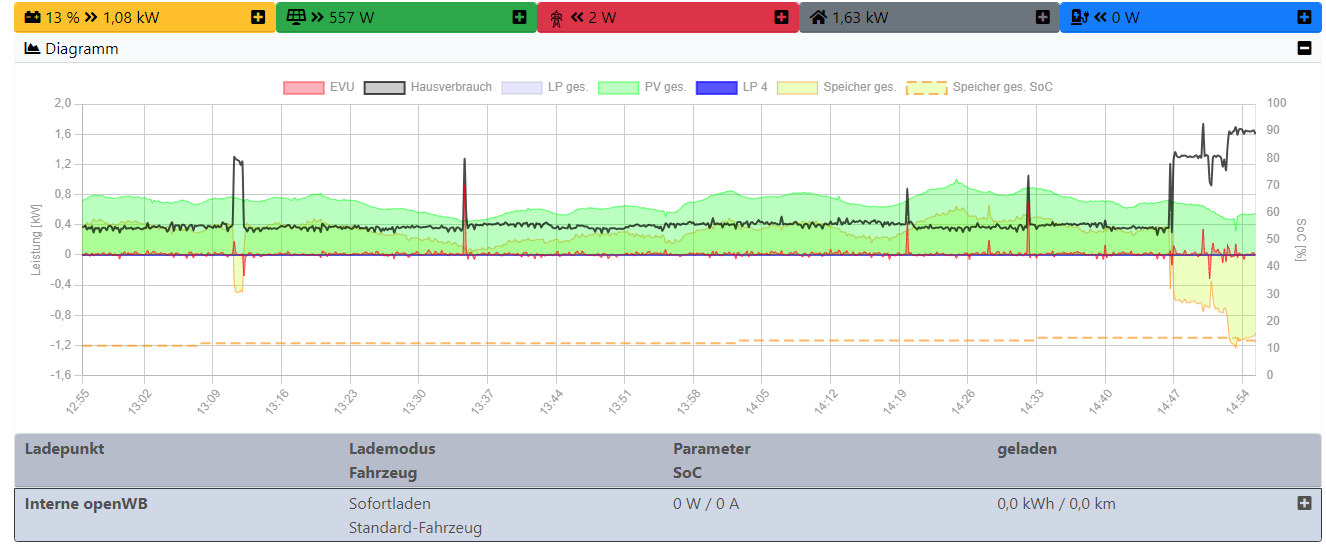
Task: Click the charging station icon in blue panel
Action: [1079, 17]
